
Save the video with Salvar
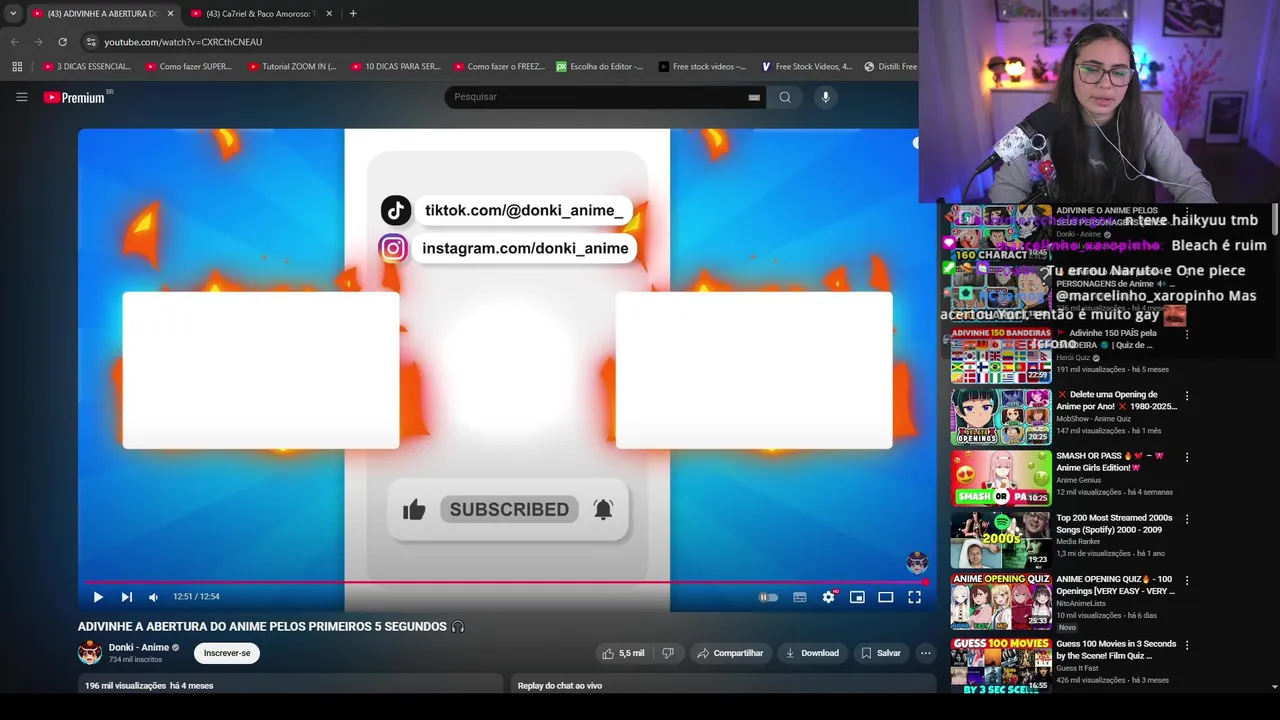(881, 653)
